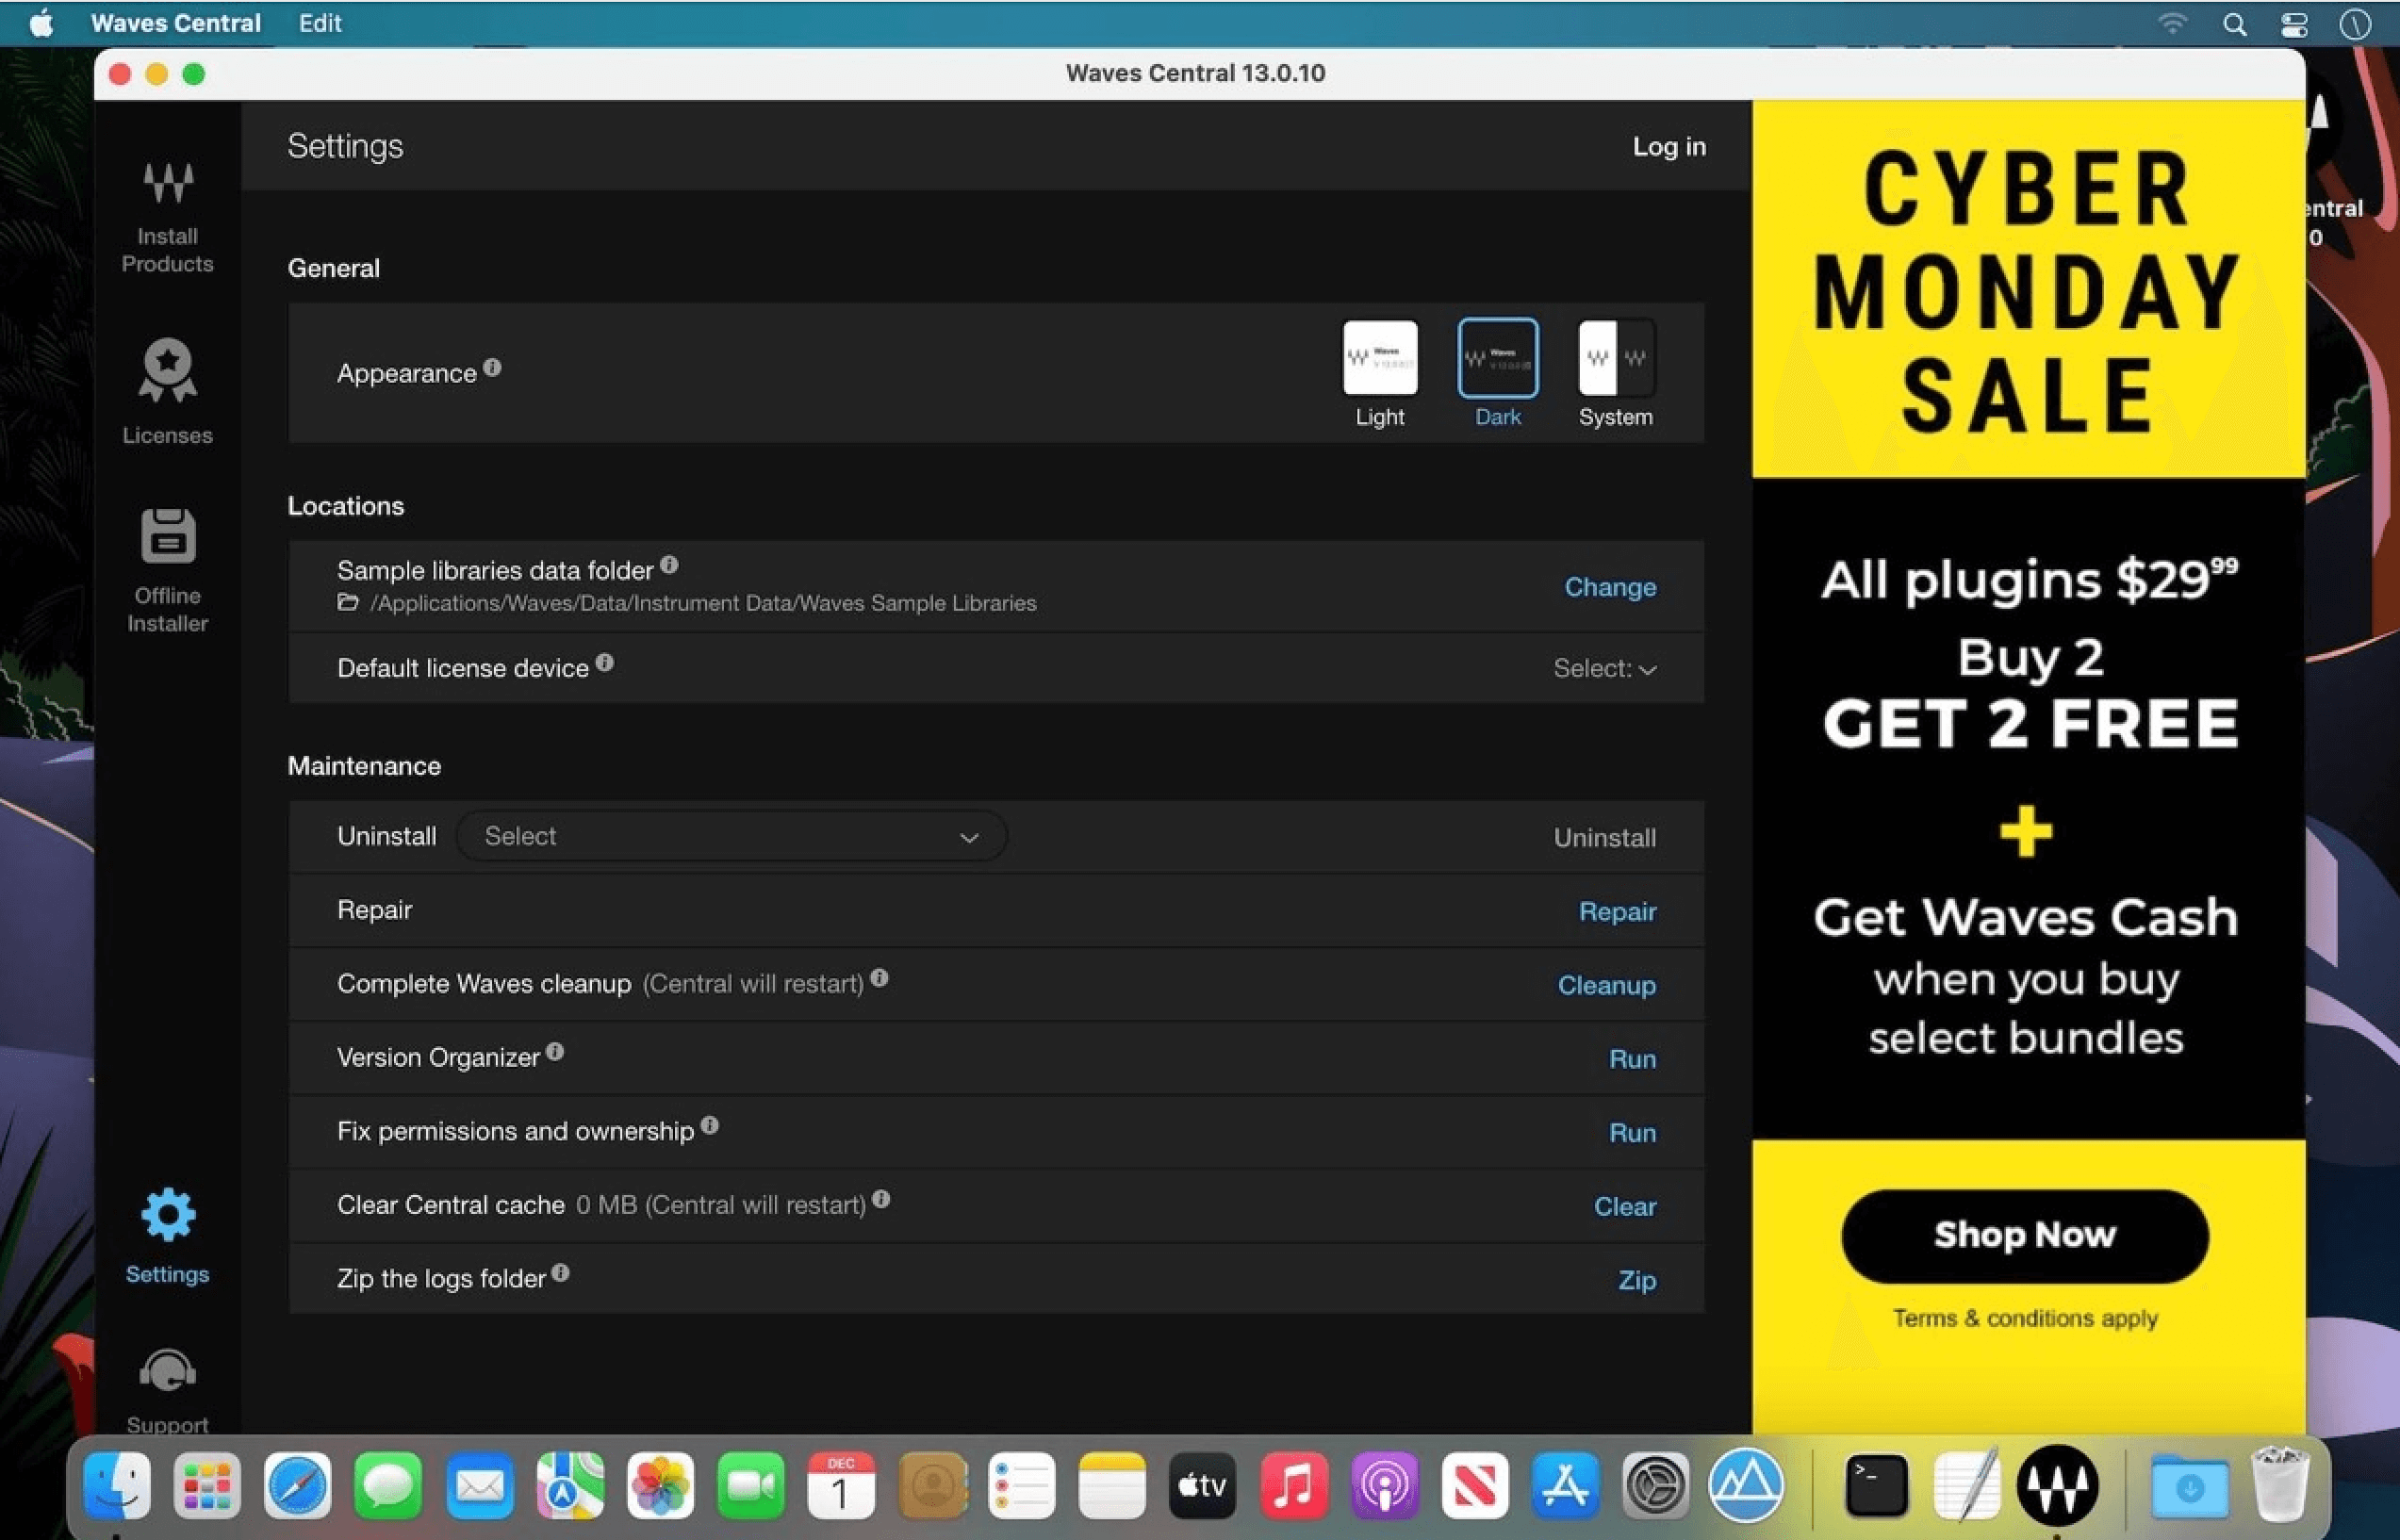The width and height of the screenshot is (2400, 1540).
Task: Click the folder icon before the sample libraries path
Action: (x=348, y=602)
